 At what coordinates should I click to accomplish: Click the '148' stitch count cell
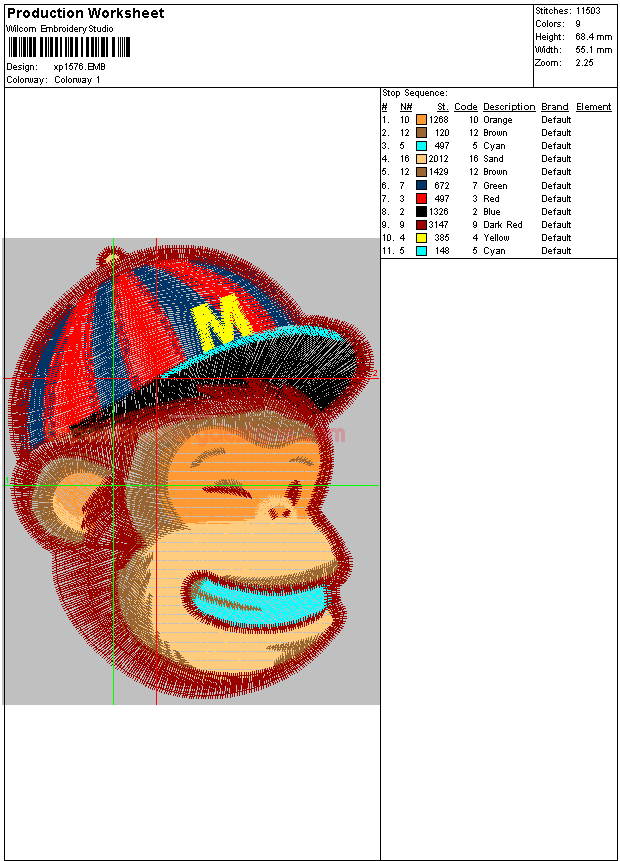point(442,251)
